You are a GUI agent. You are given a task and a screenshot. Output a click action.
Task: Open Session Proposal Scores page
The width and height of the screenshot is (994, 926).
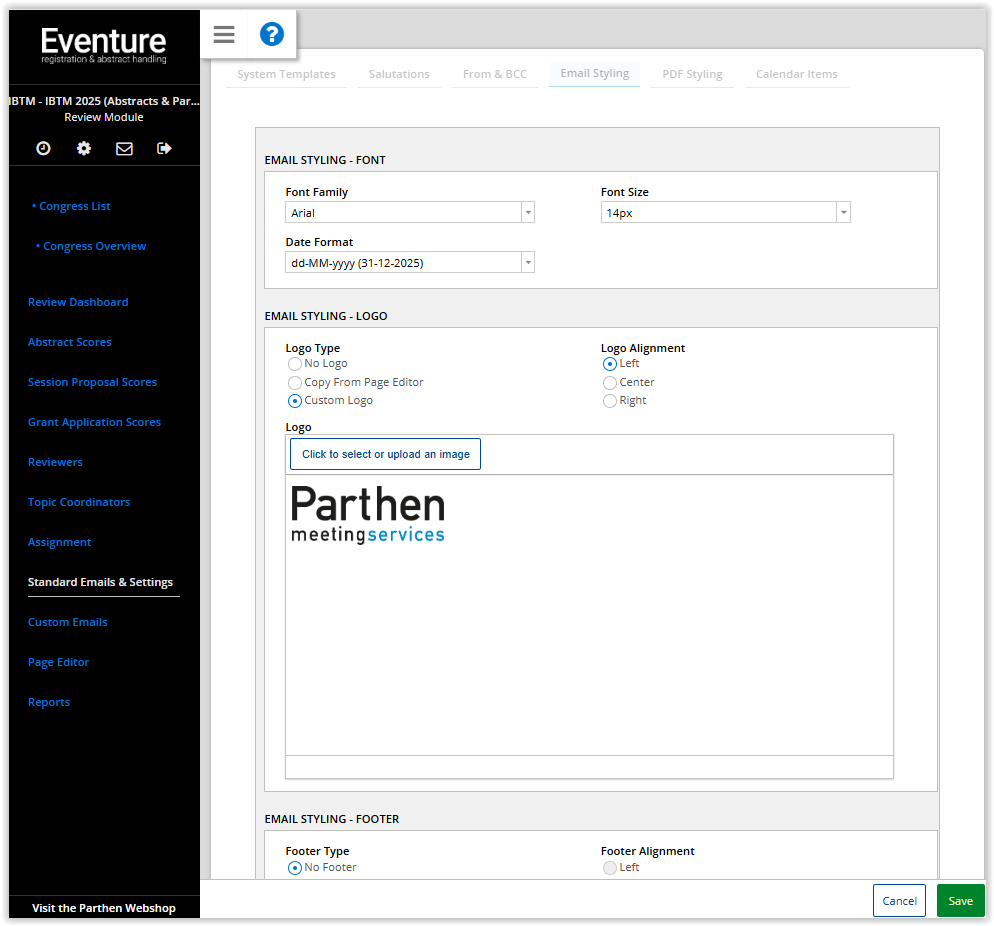[x=93, y=382]
